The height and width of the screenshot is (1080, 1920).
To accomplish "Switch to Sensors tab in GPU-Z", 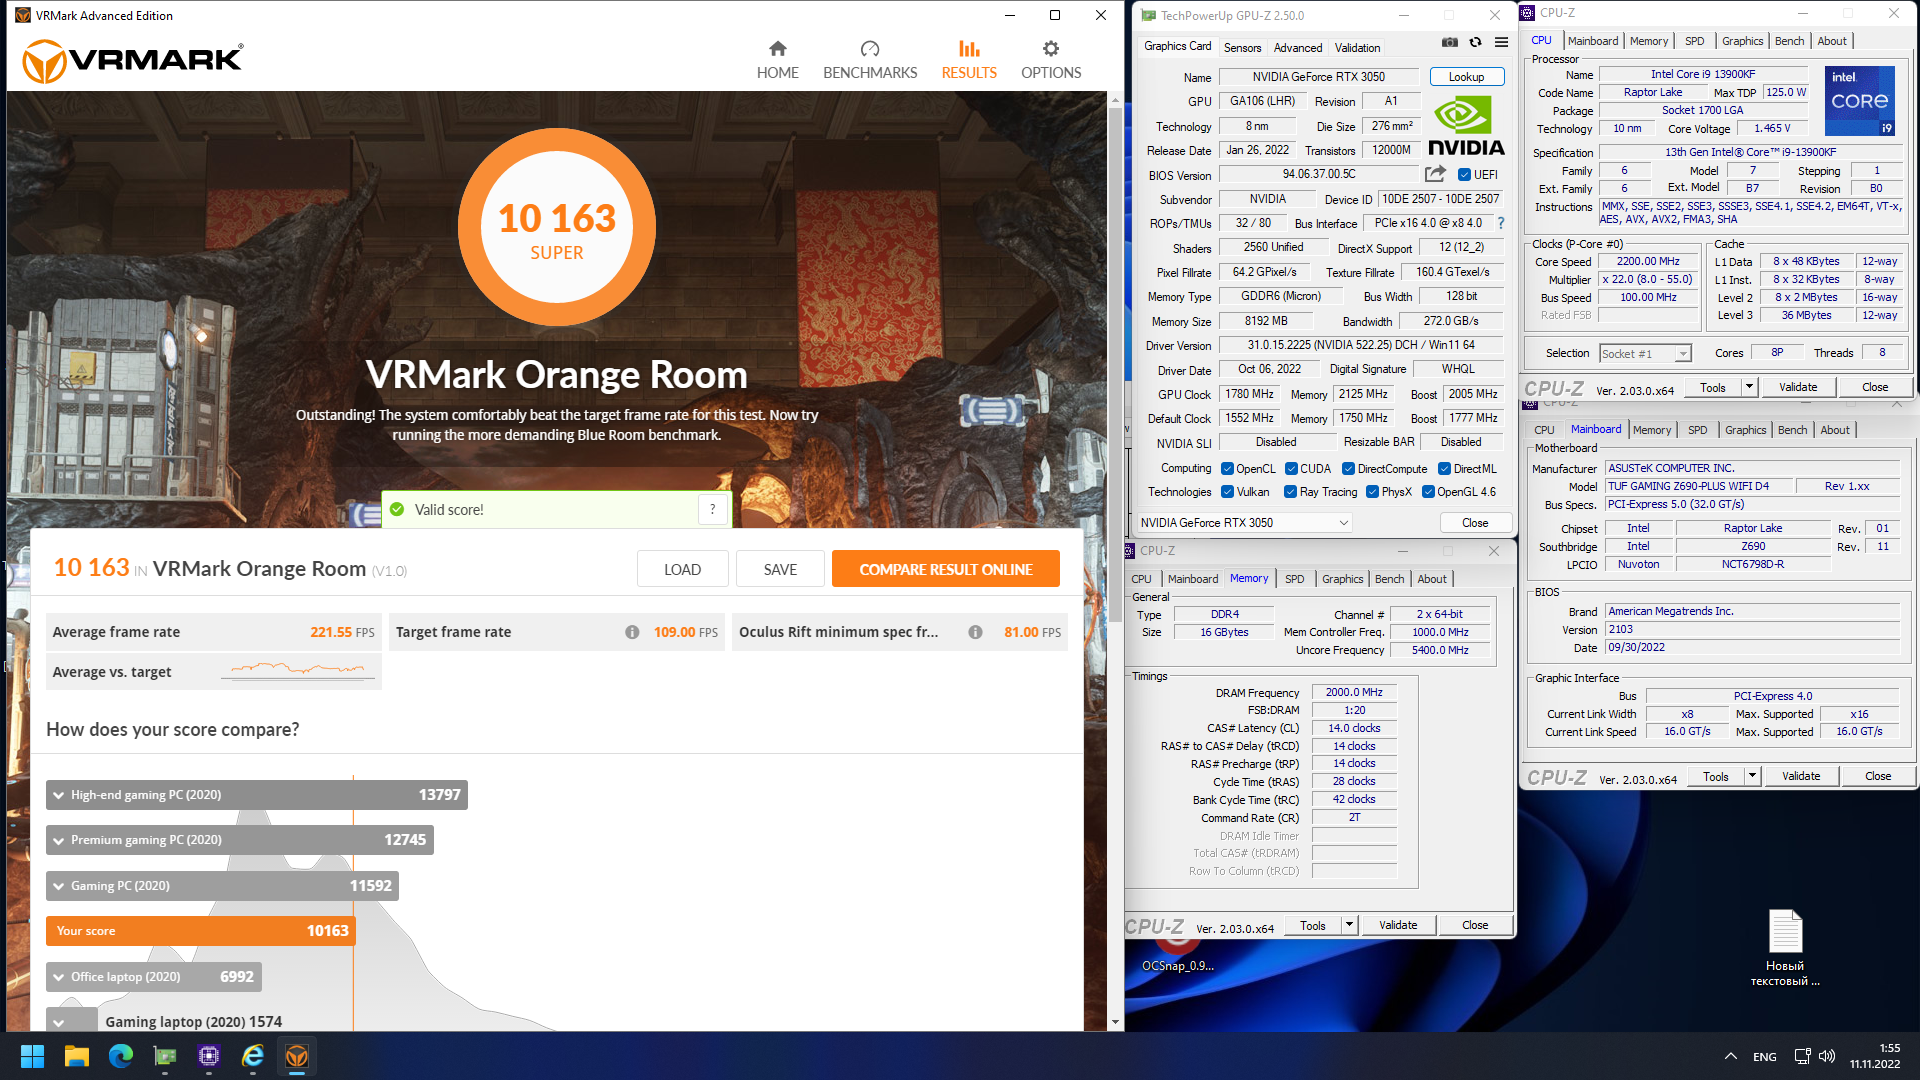I will tap(1242, 48).
